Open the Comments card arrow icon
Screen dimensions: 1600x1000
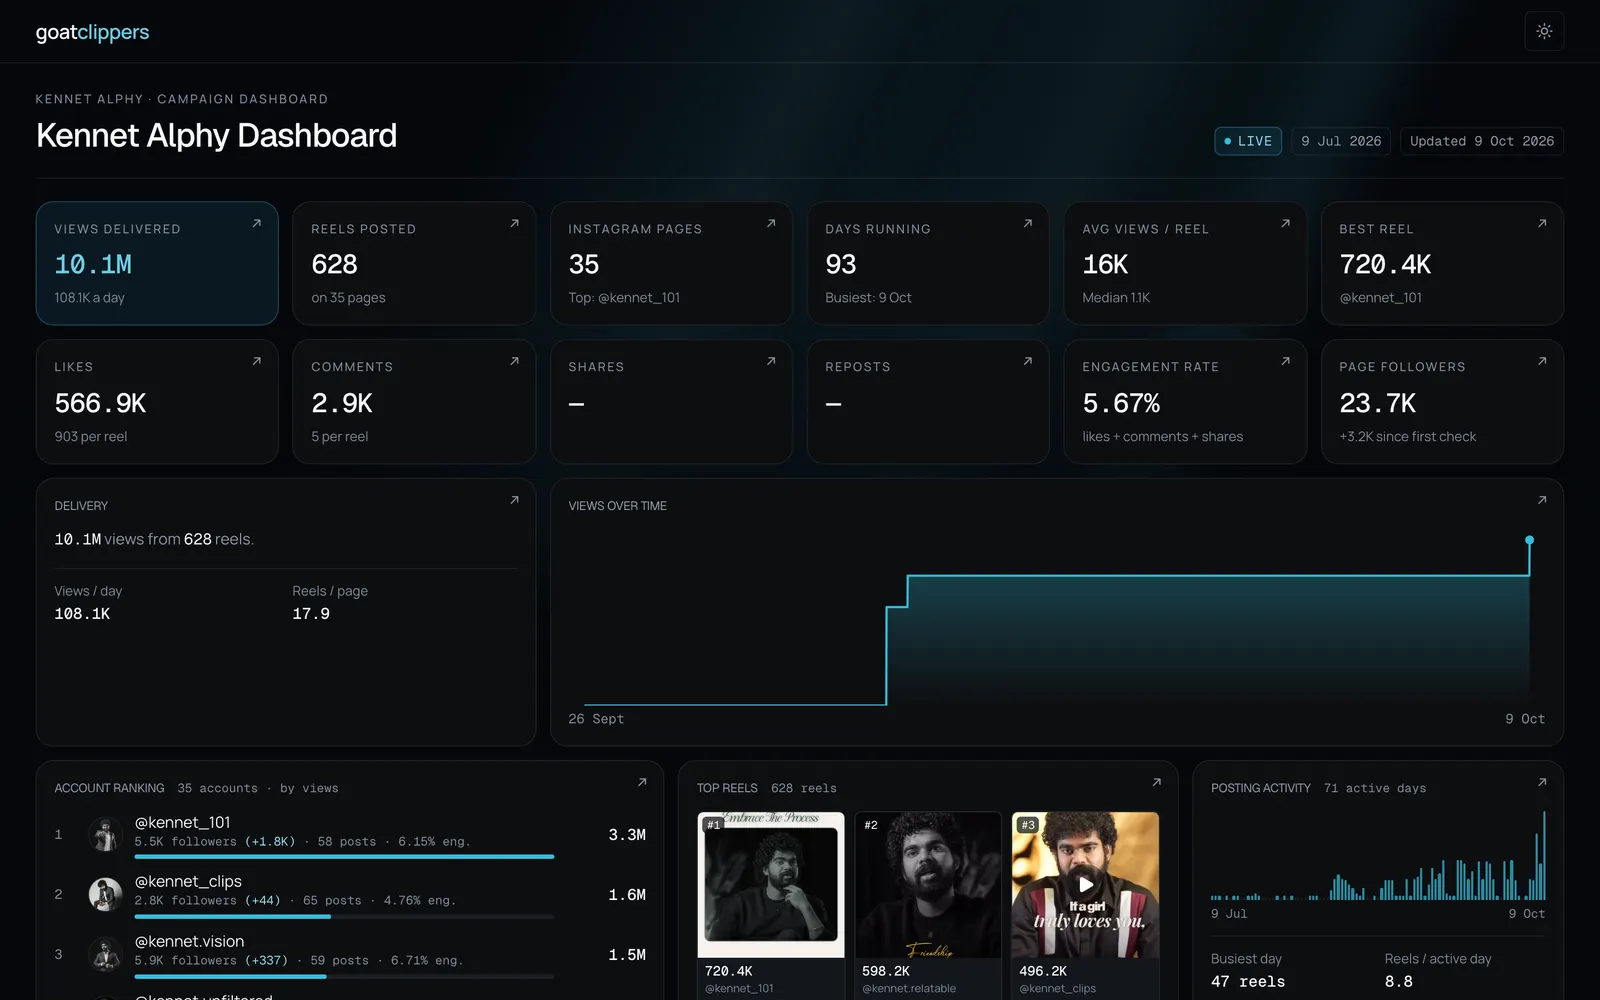(x=514, y=362)
